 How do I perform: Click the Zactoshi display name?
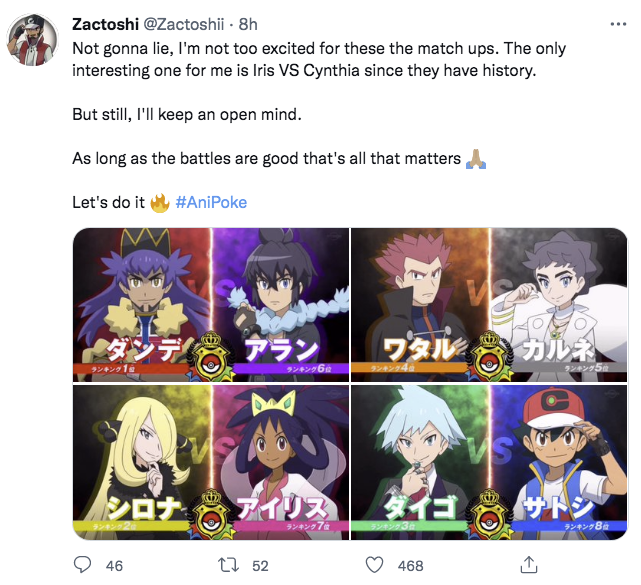coord(105,25)
